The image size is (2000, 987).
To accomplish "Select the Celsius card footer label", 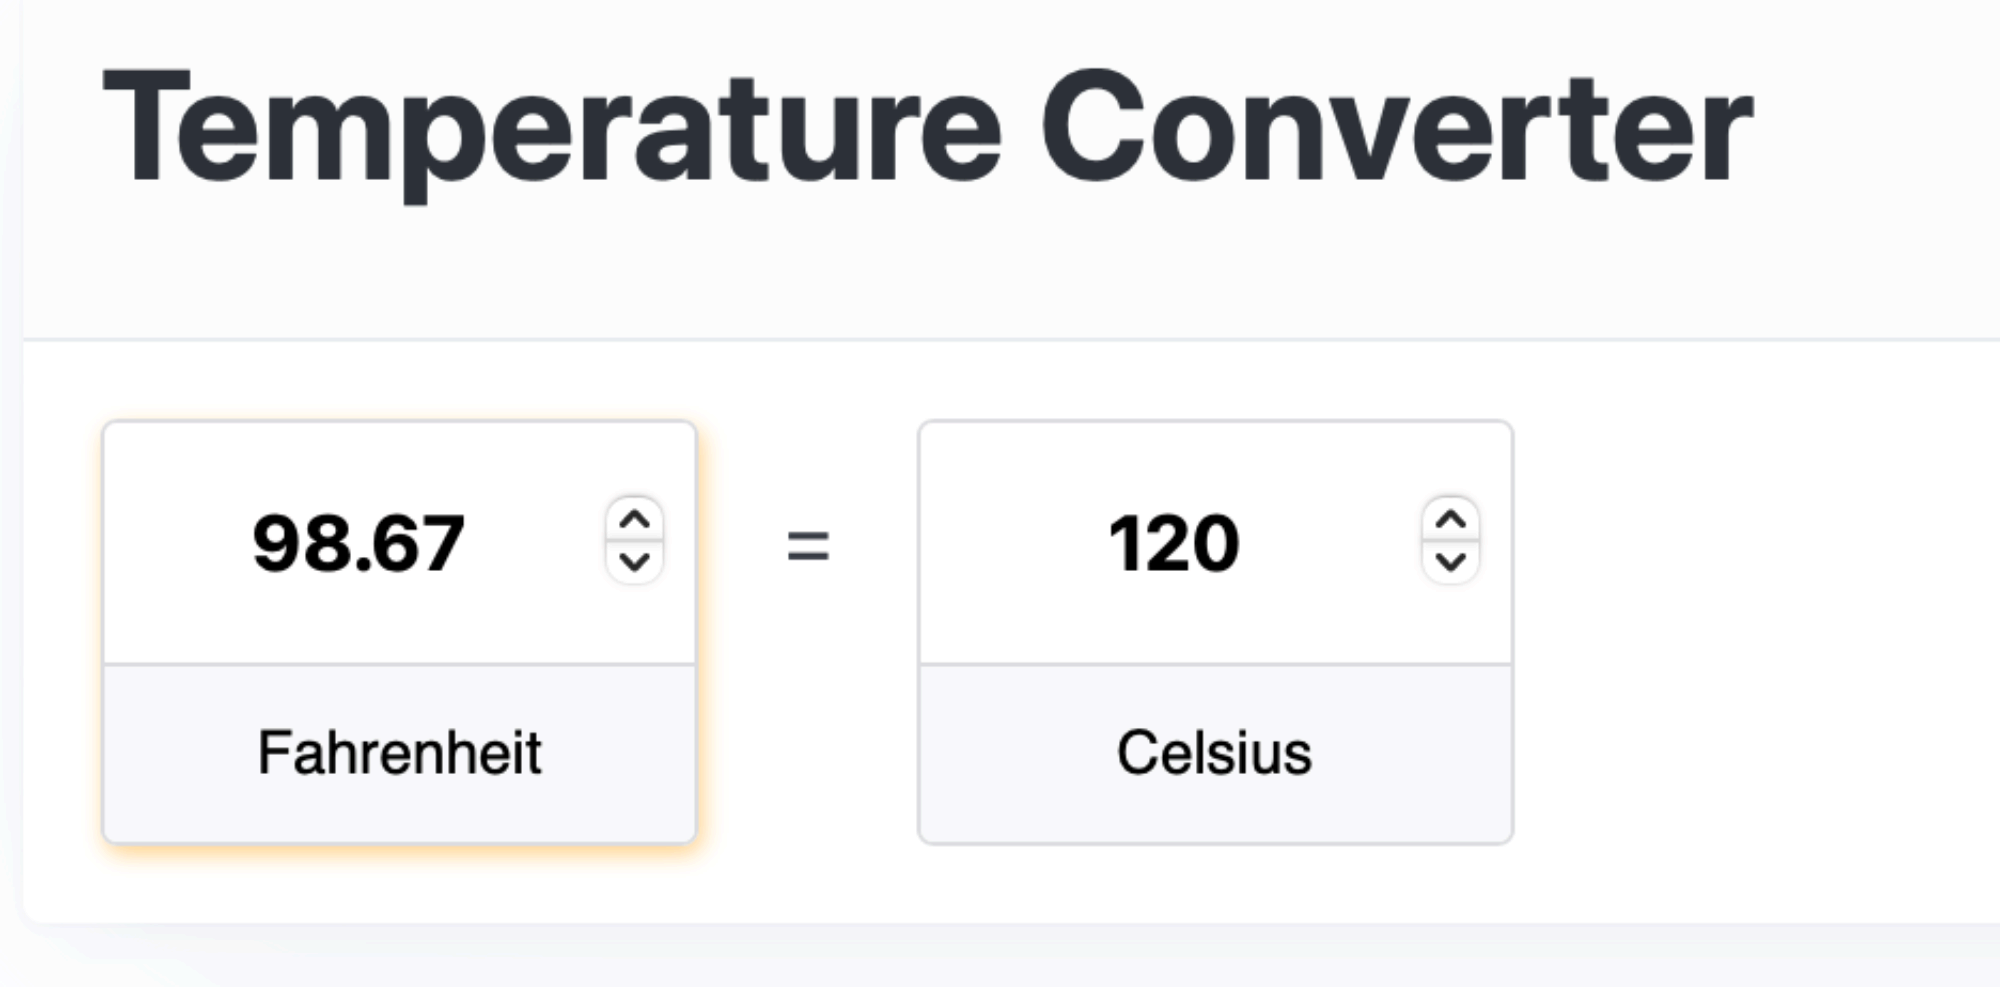I will click(x=1214, y=753).
